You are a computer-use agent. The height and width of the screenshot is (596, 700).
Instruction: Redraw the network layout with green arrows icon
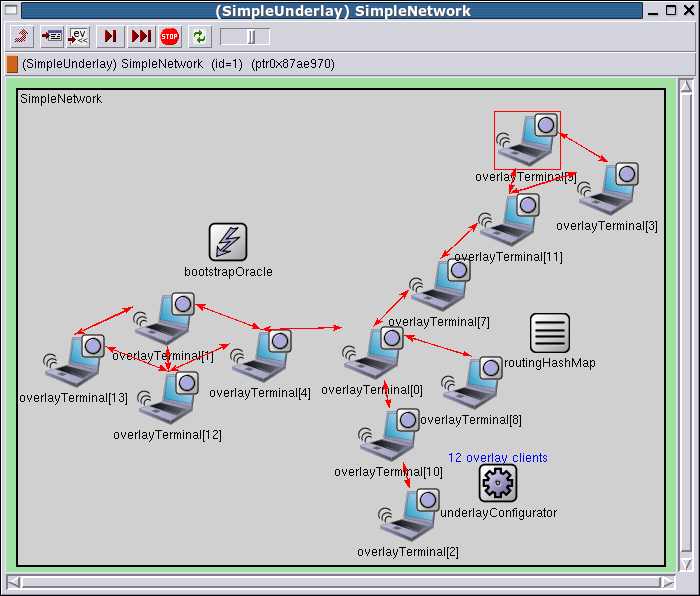point(200,36)
